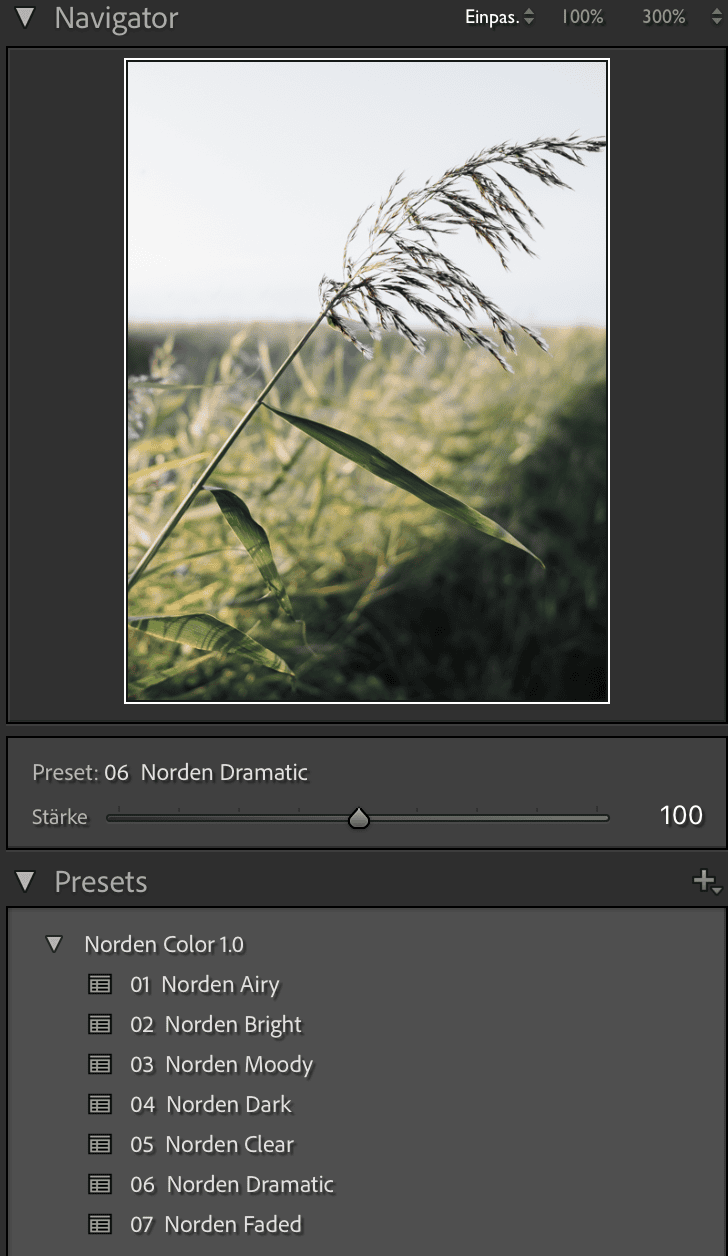This screenshot has width=728, height=1256.
Task: Apply the 03 Norden Moody preset
Action: [x=222, y=1064]
